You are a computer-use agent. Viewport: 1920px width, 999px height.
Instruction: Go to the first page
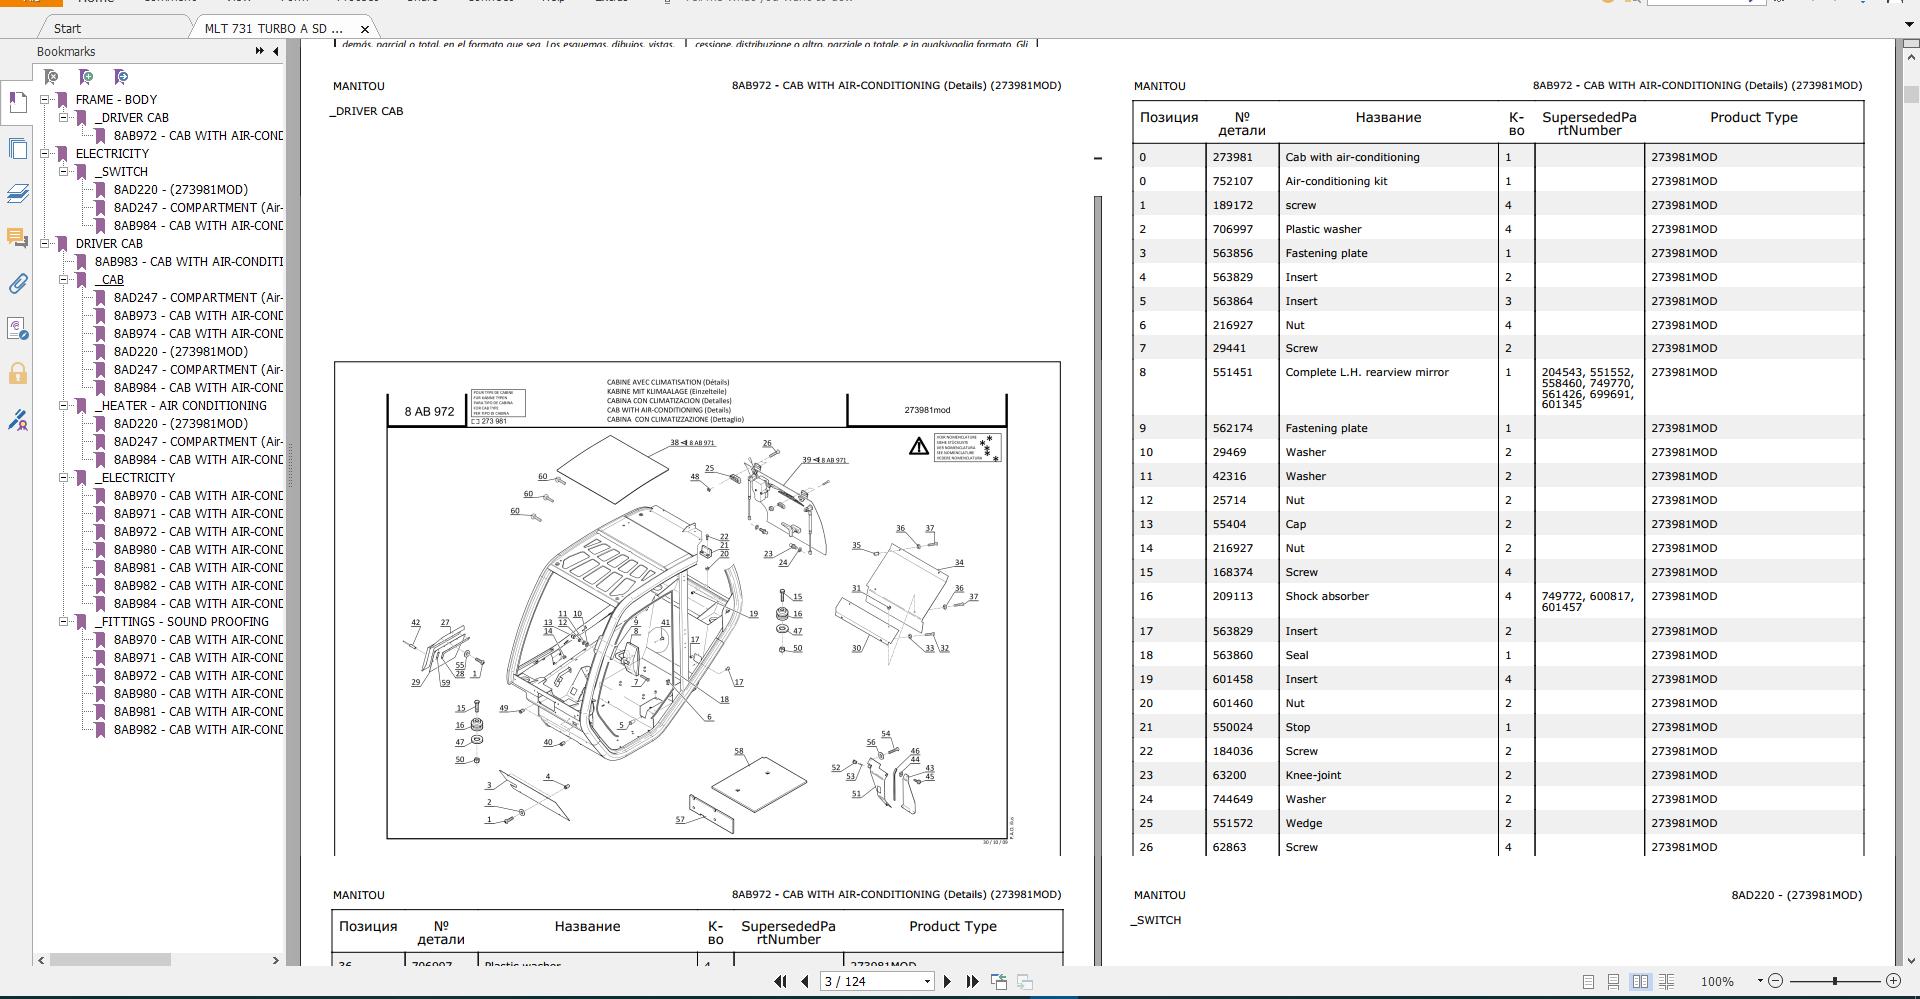[x=780, y=982]
